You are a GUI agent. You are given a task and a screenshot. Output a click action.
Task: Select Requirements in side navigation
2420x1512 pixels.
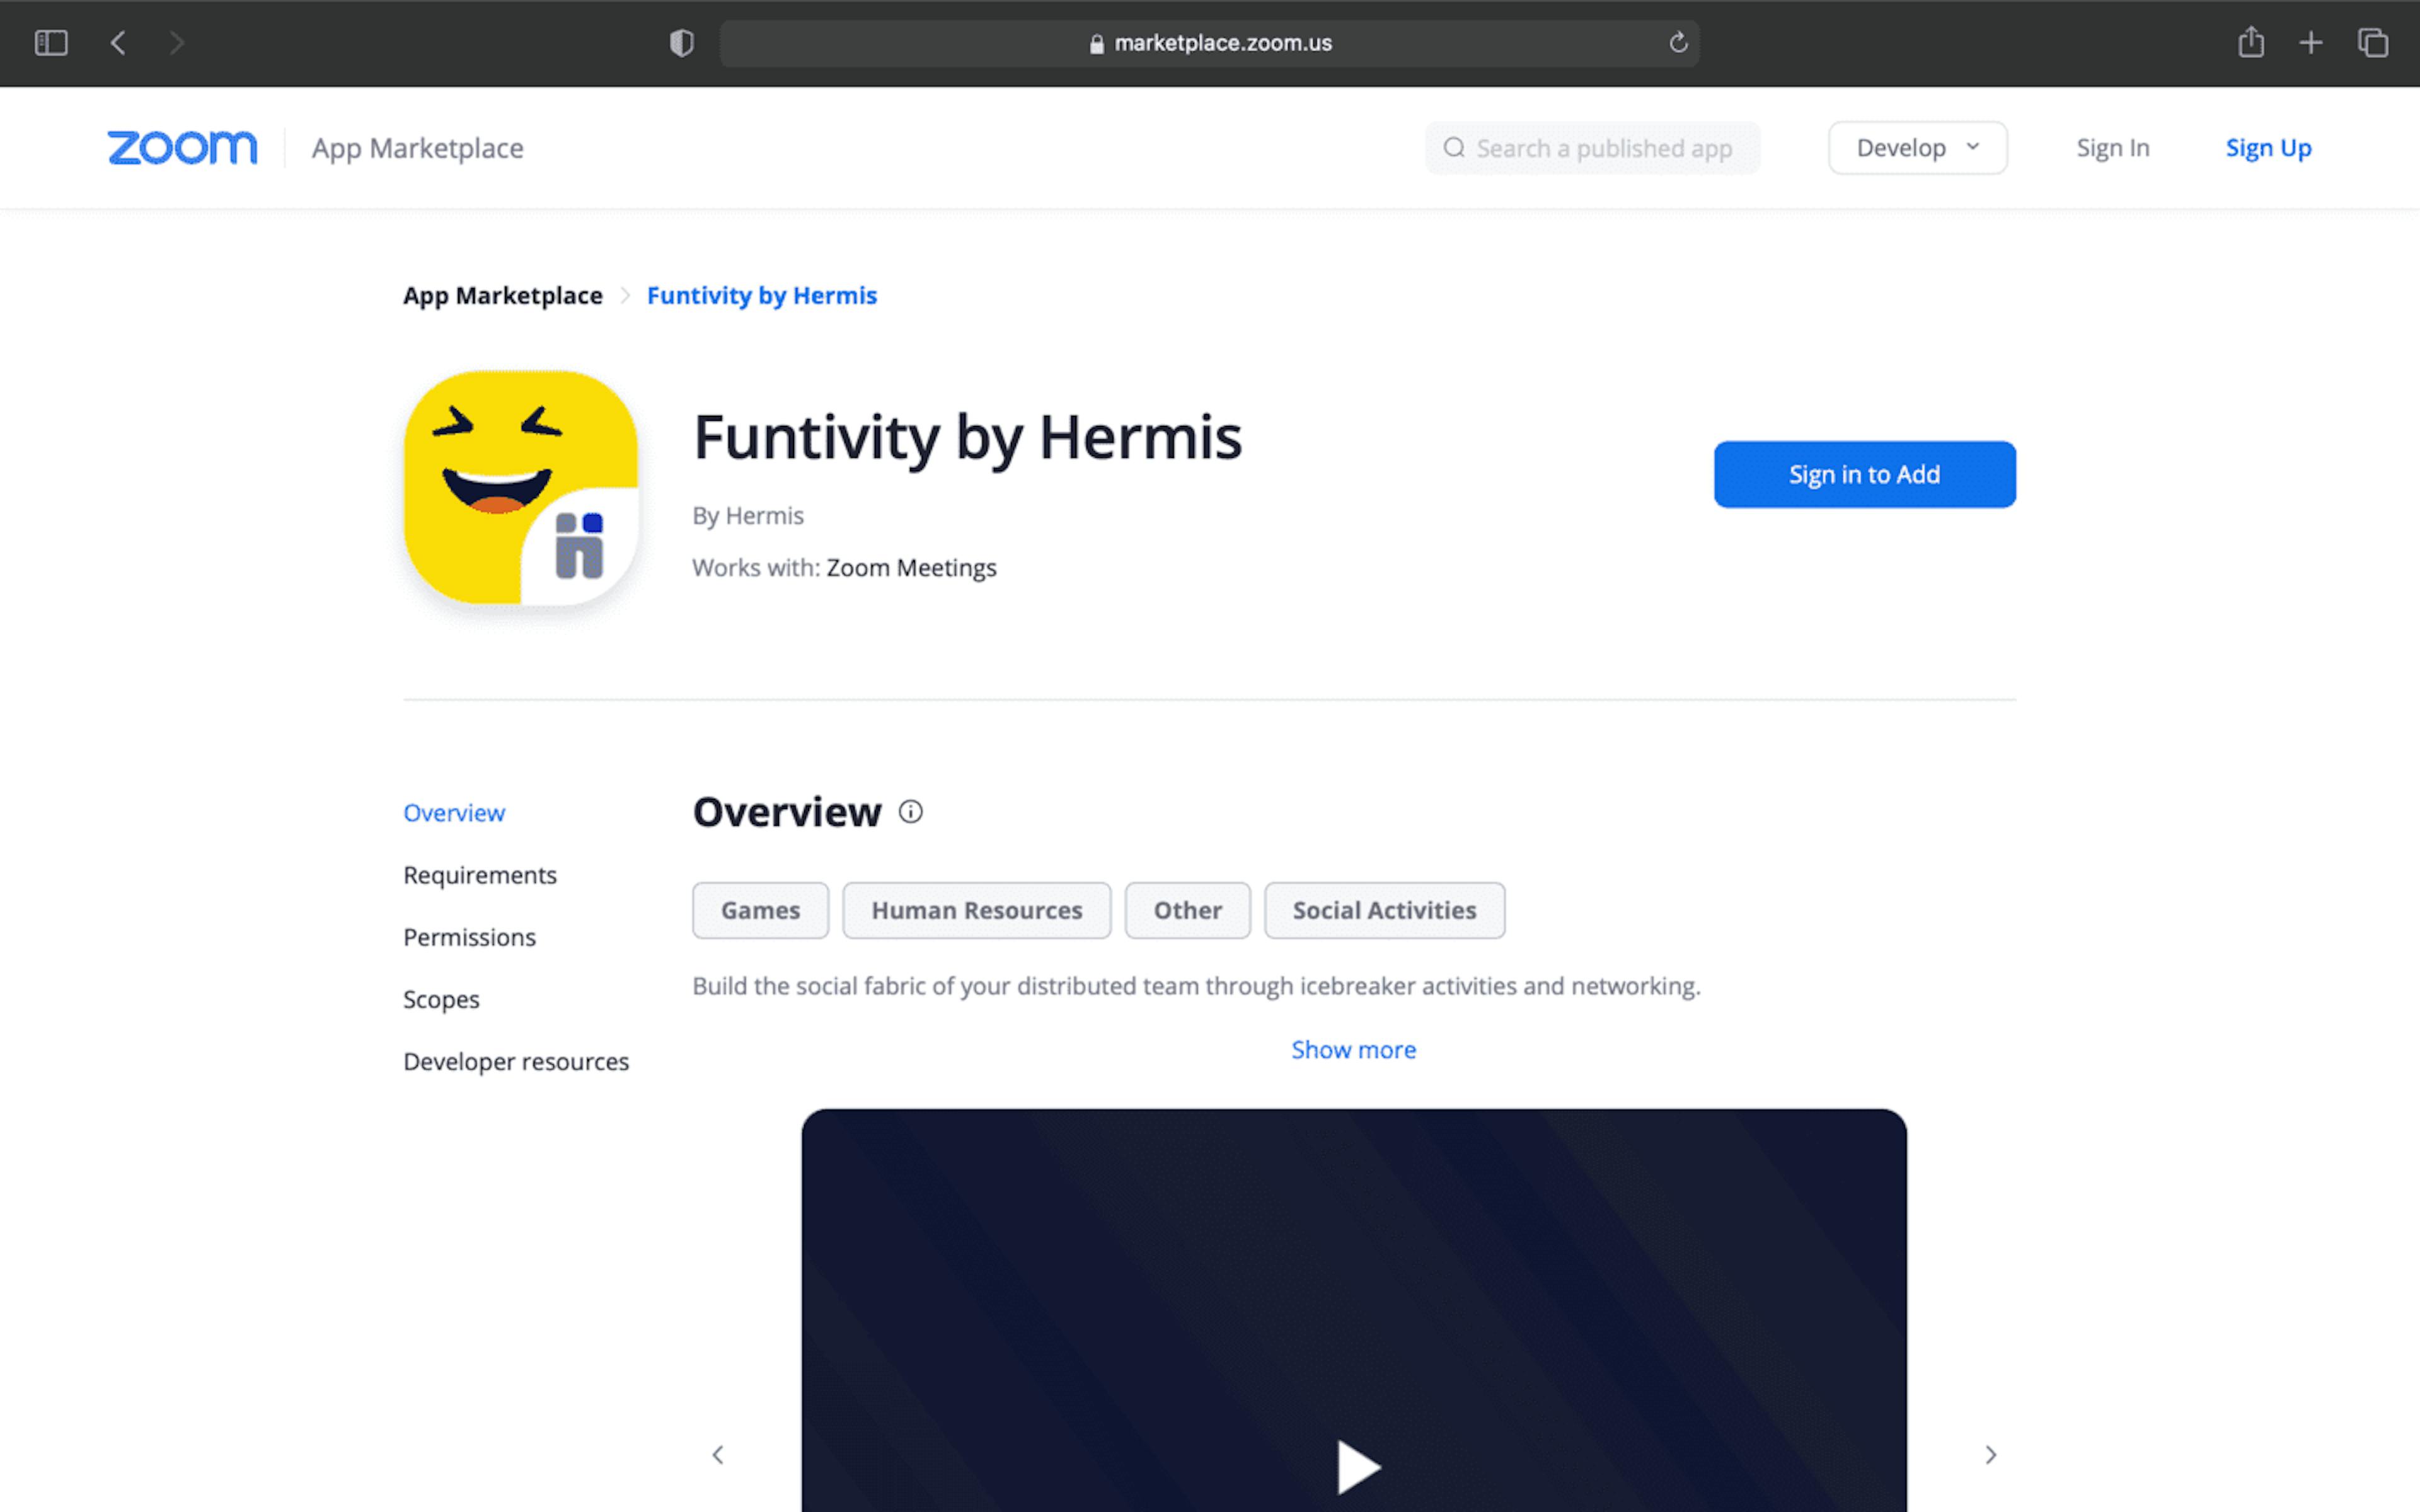pos(479,875)
